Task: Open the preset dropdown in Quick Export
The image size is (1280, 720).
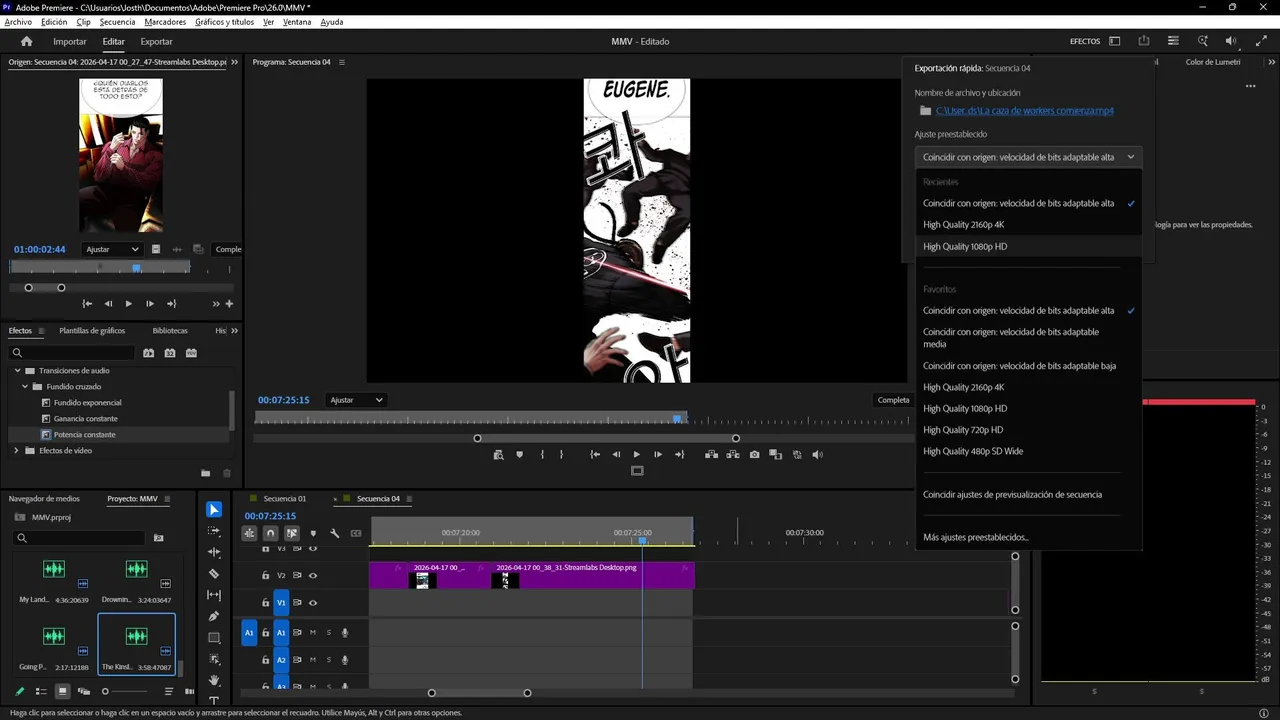Action: pyautogui.click(x=1027, y=157)
